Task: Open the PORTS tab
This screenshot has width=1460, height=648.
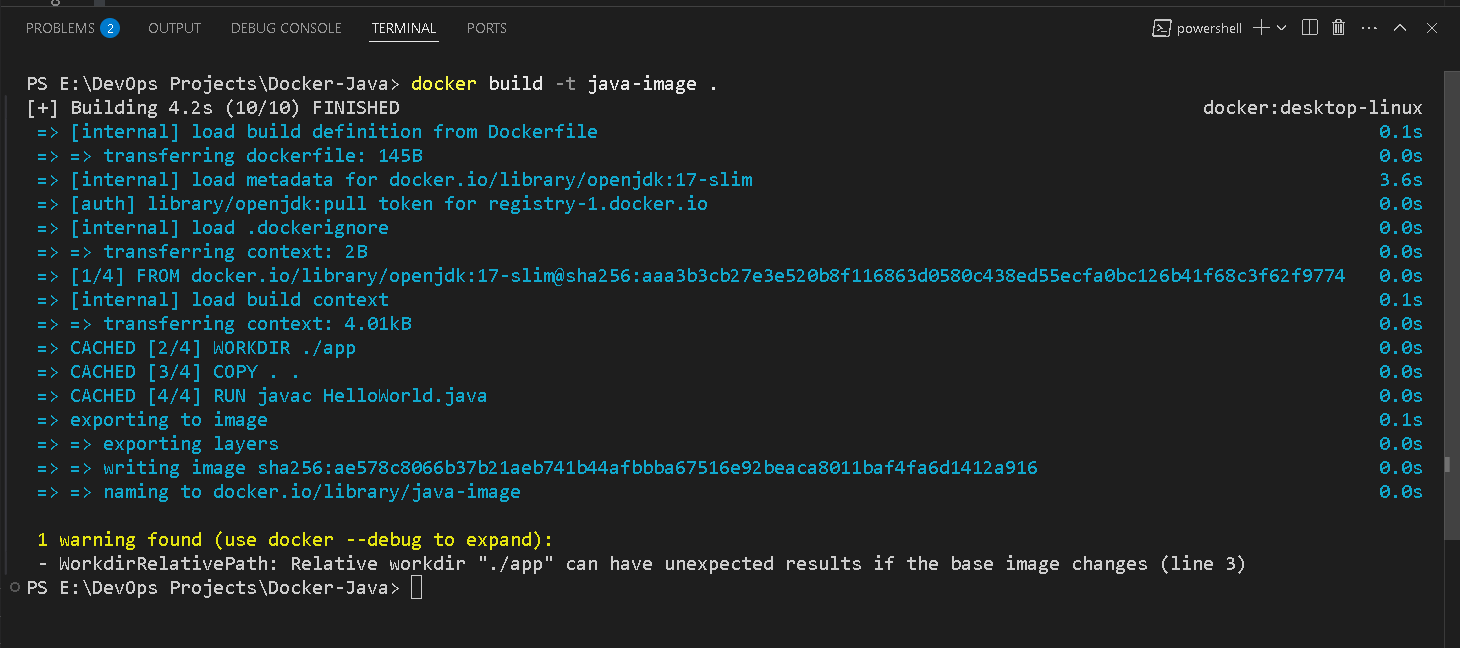Action: [487, 28]
